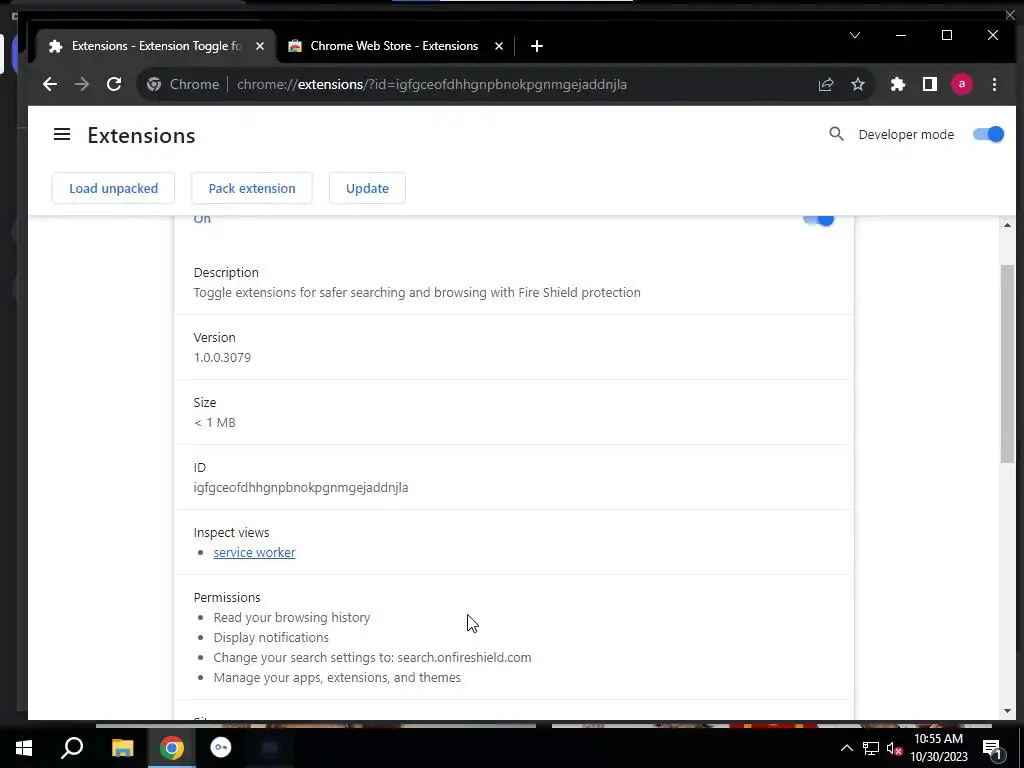This screenshot has height=768, width=1024.
Task: Click Pack extension button
Action: (251, 188)
